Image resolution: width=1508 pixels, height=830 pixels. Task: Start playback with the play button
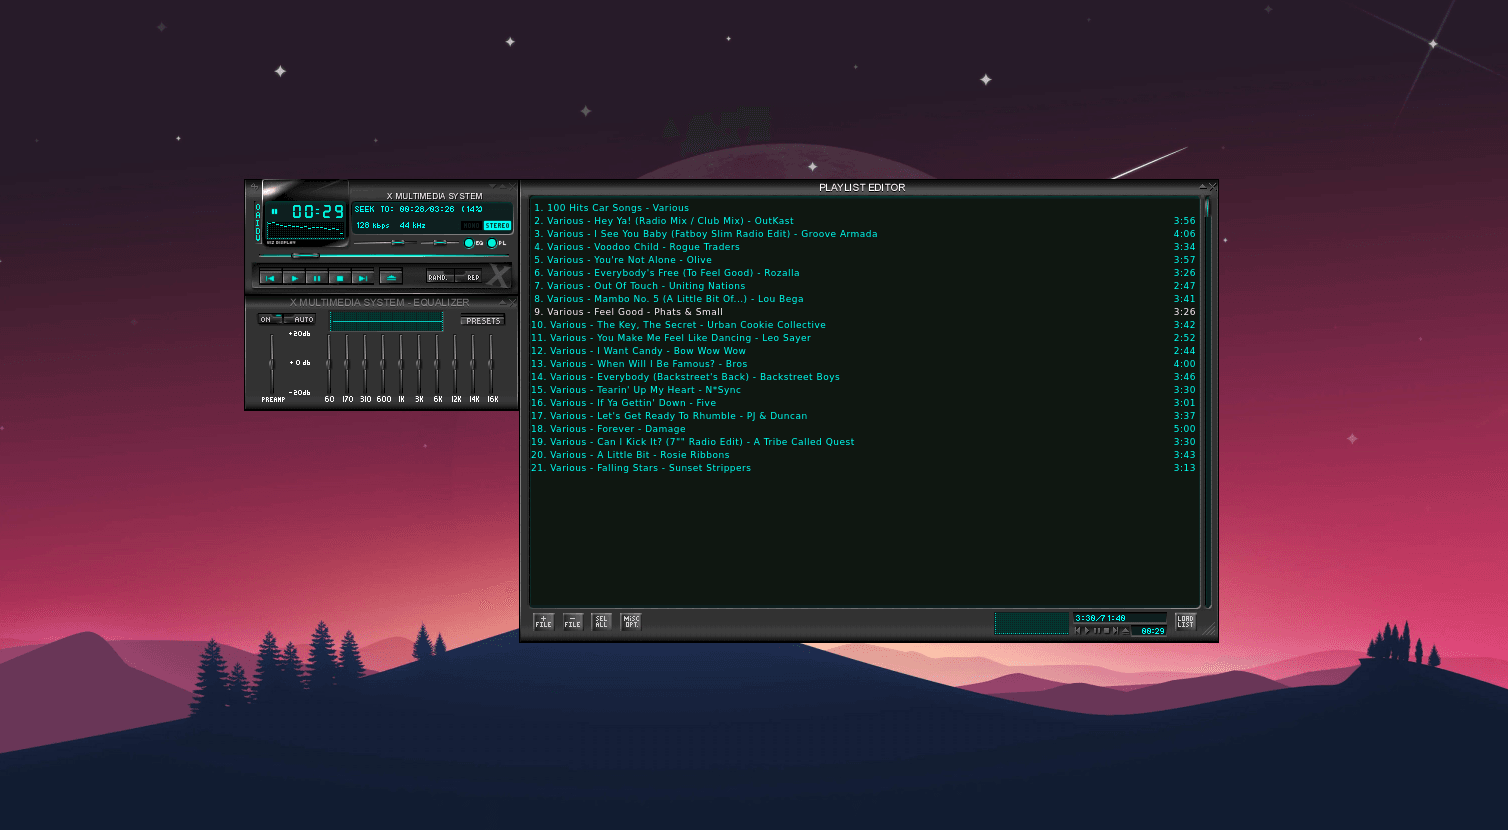pos(295,278)
